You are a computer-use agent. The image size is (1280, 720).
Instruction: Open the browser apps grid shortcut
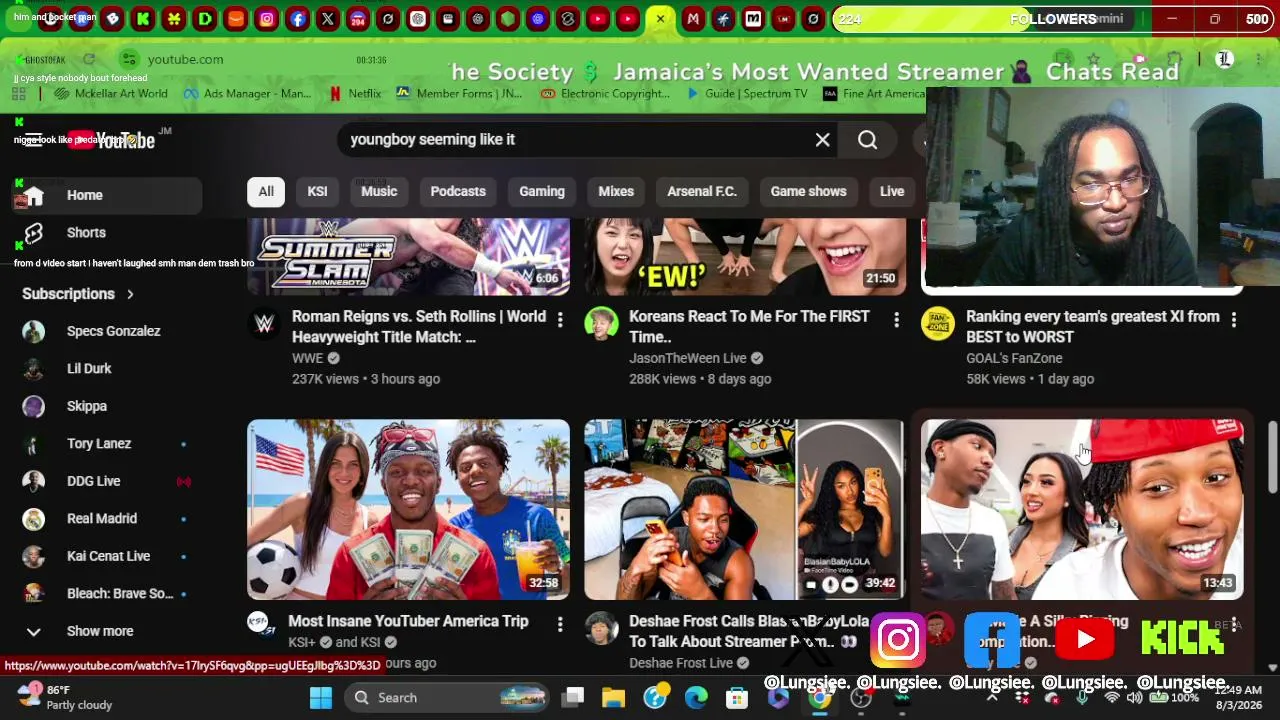[x=18, y=94]
